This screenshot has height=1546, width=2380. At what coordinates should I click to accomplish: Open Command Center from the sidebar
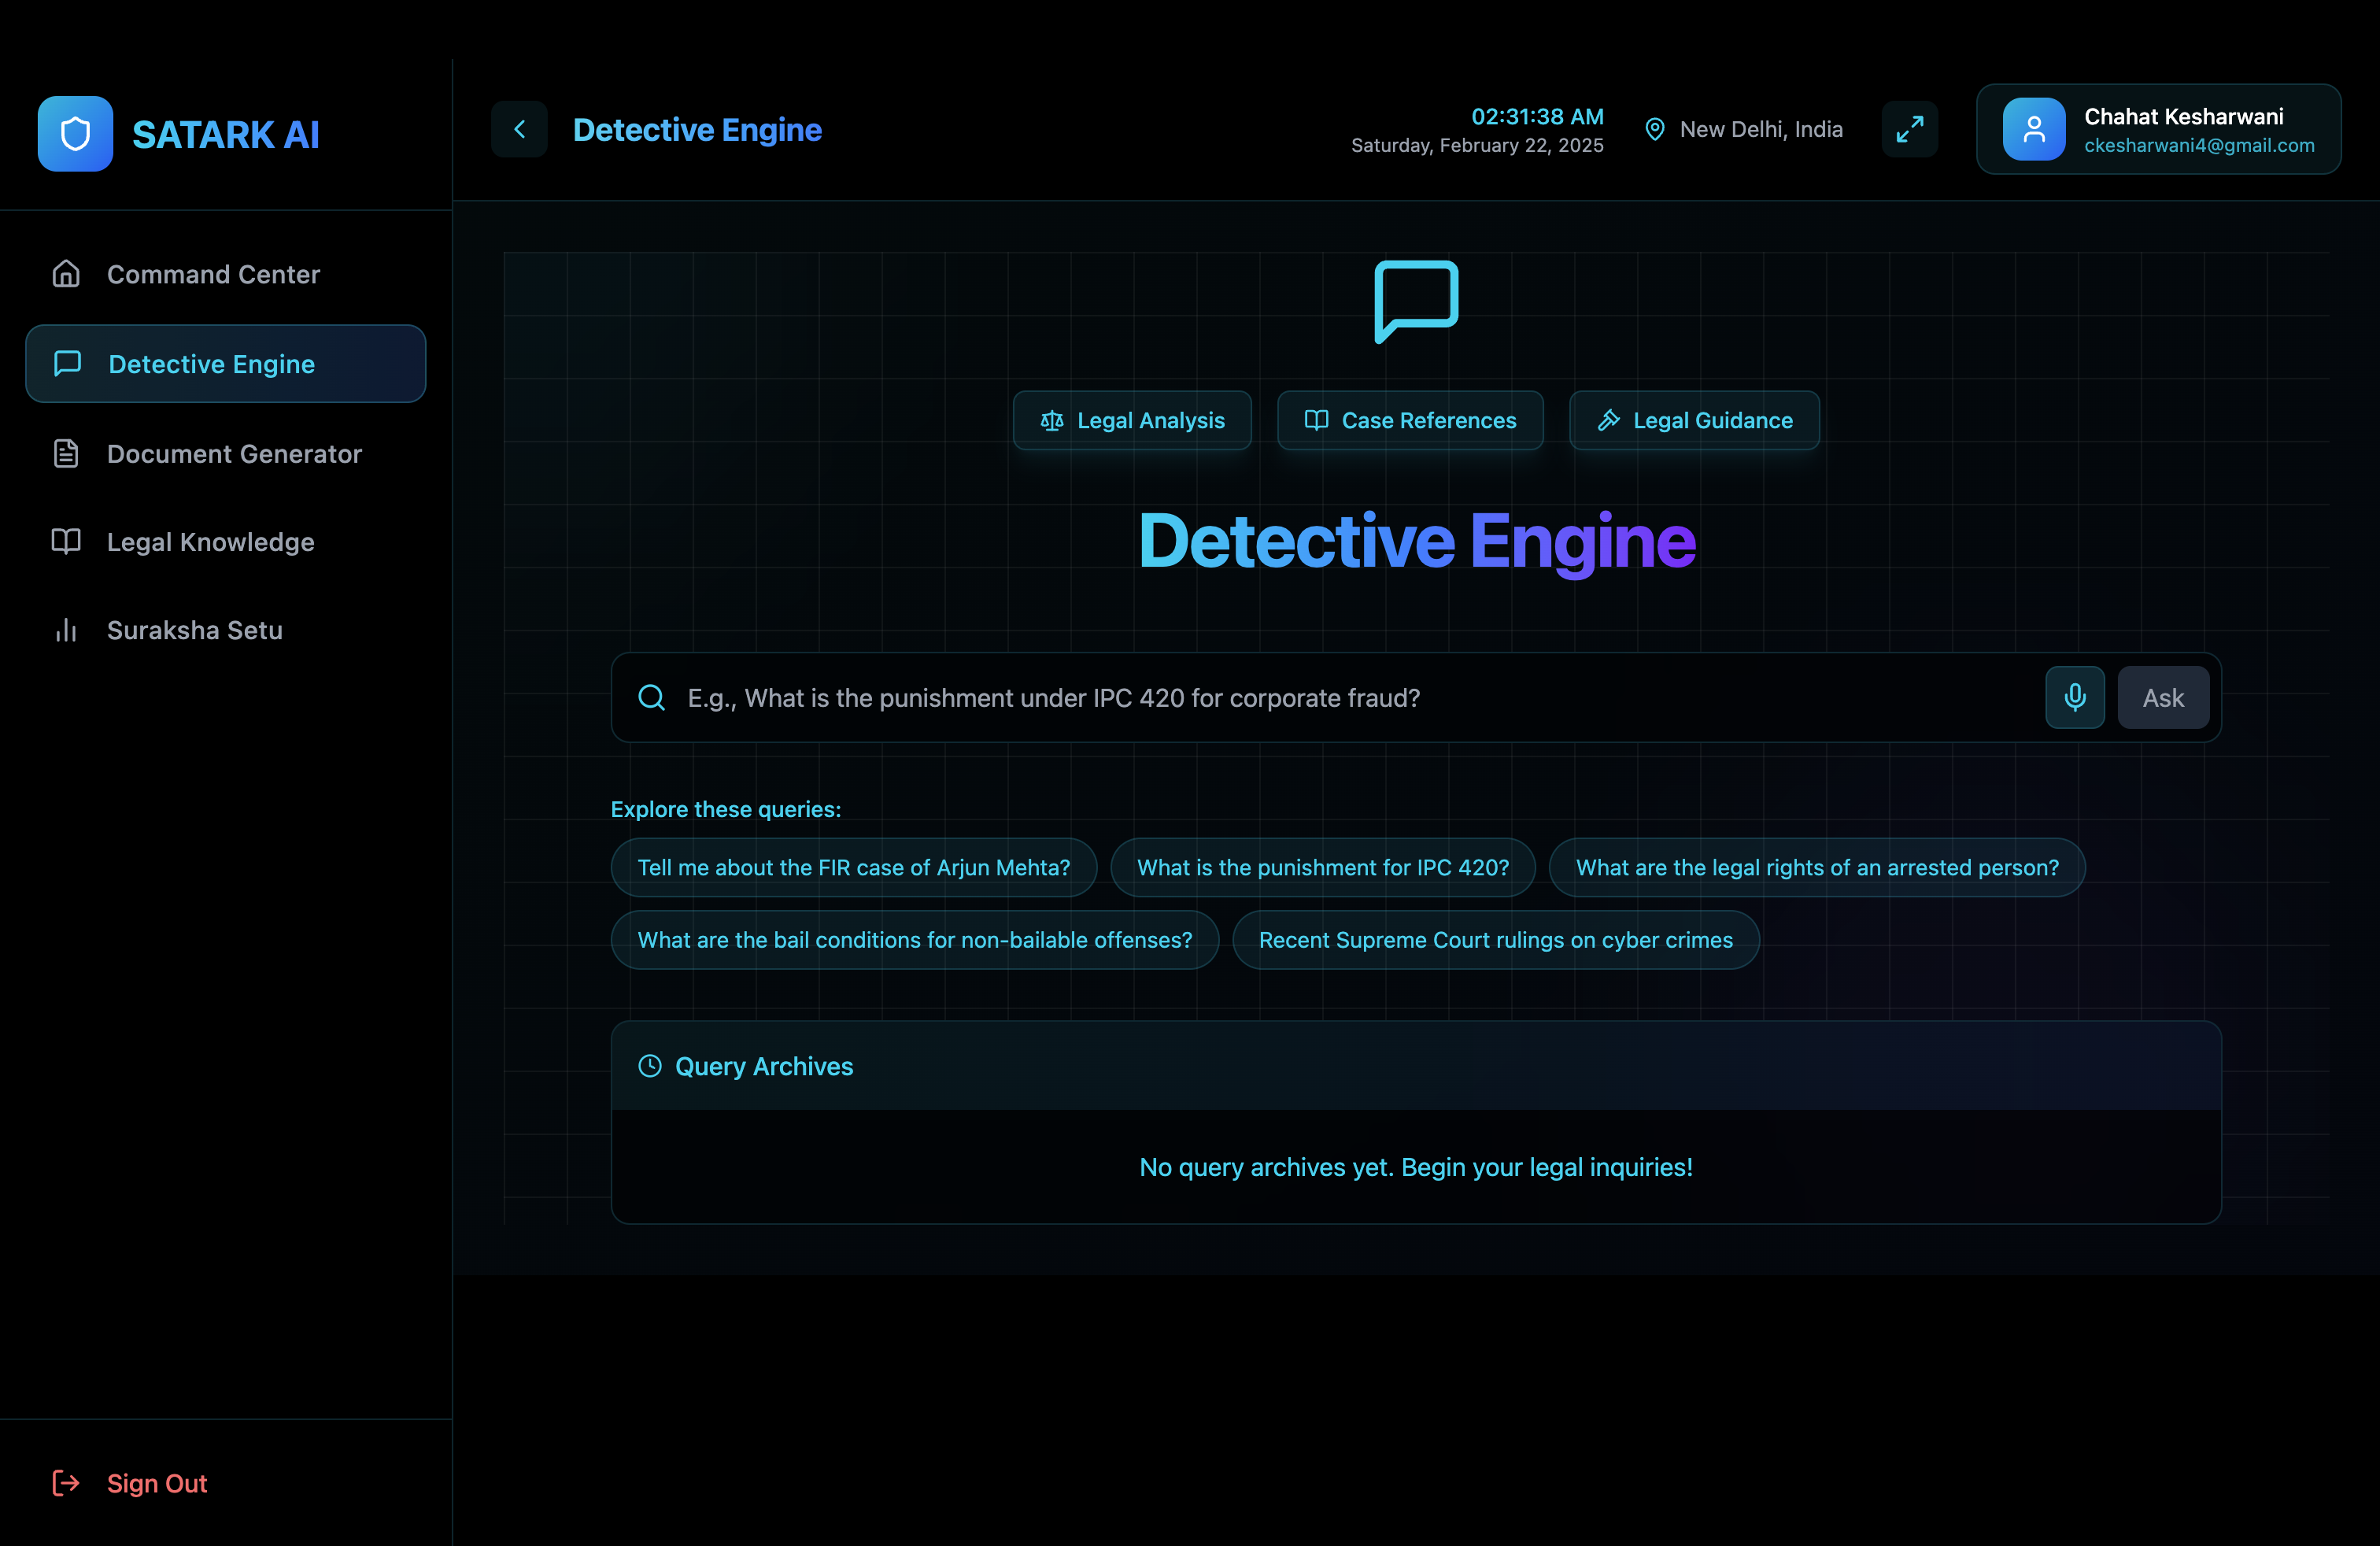[213, 274]
